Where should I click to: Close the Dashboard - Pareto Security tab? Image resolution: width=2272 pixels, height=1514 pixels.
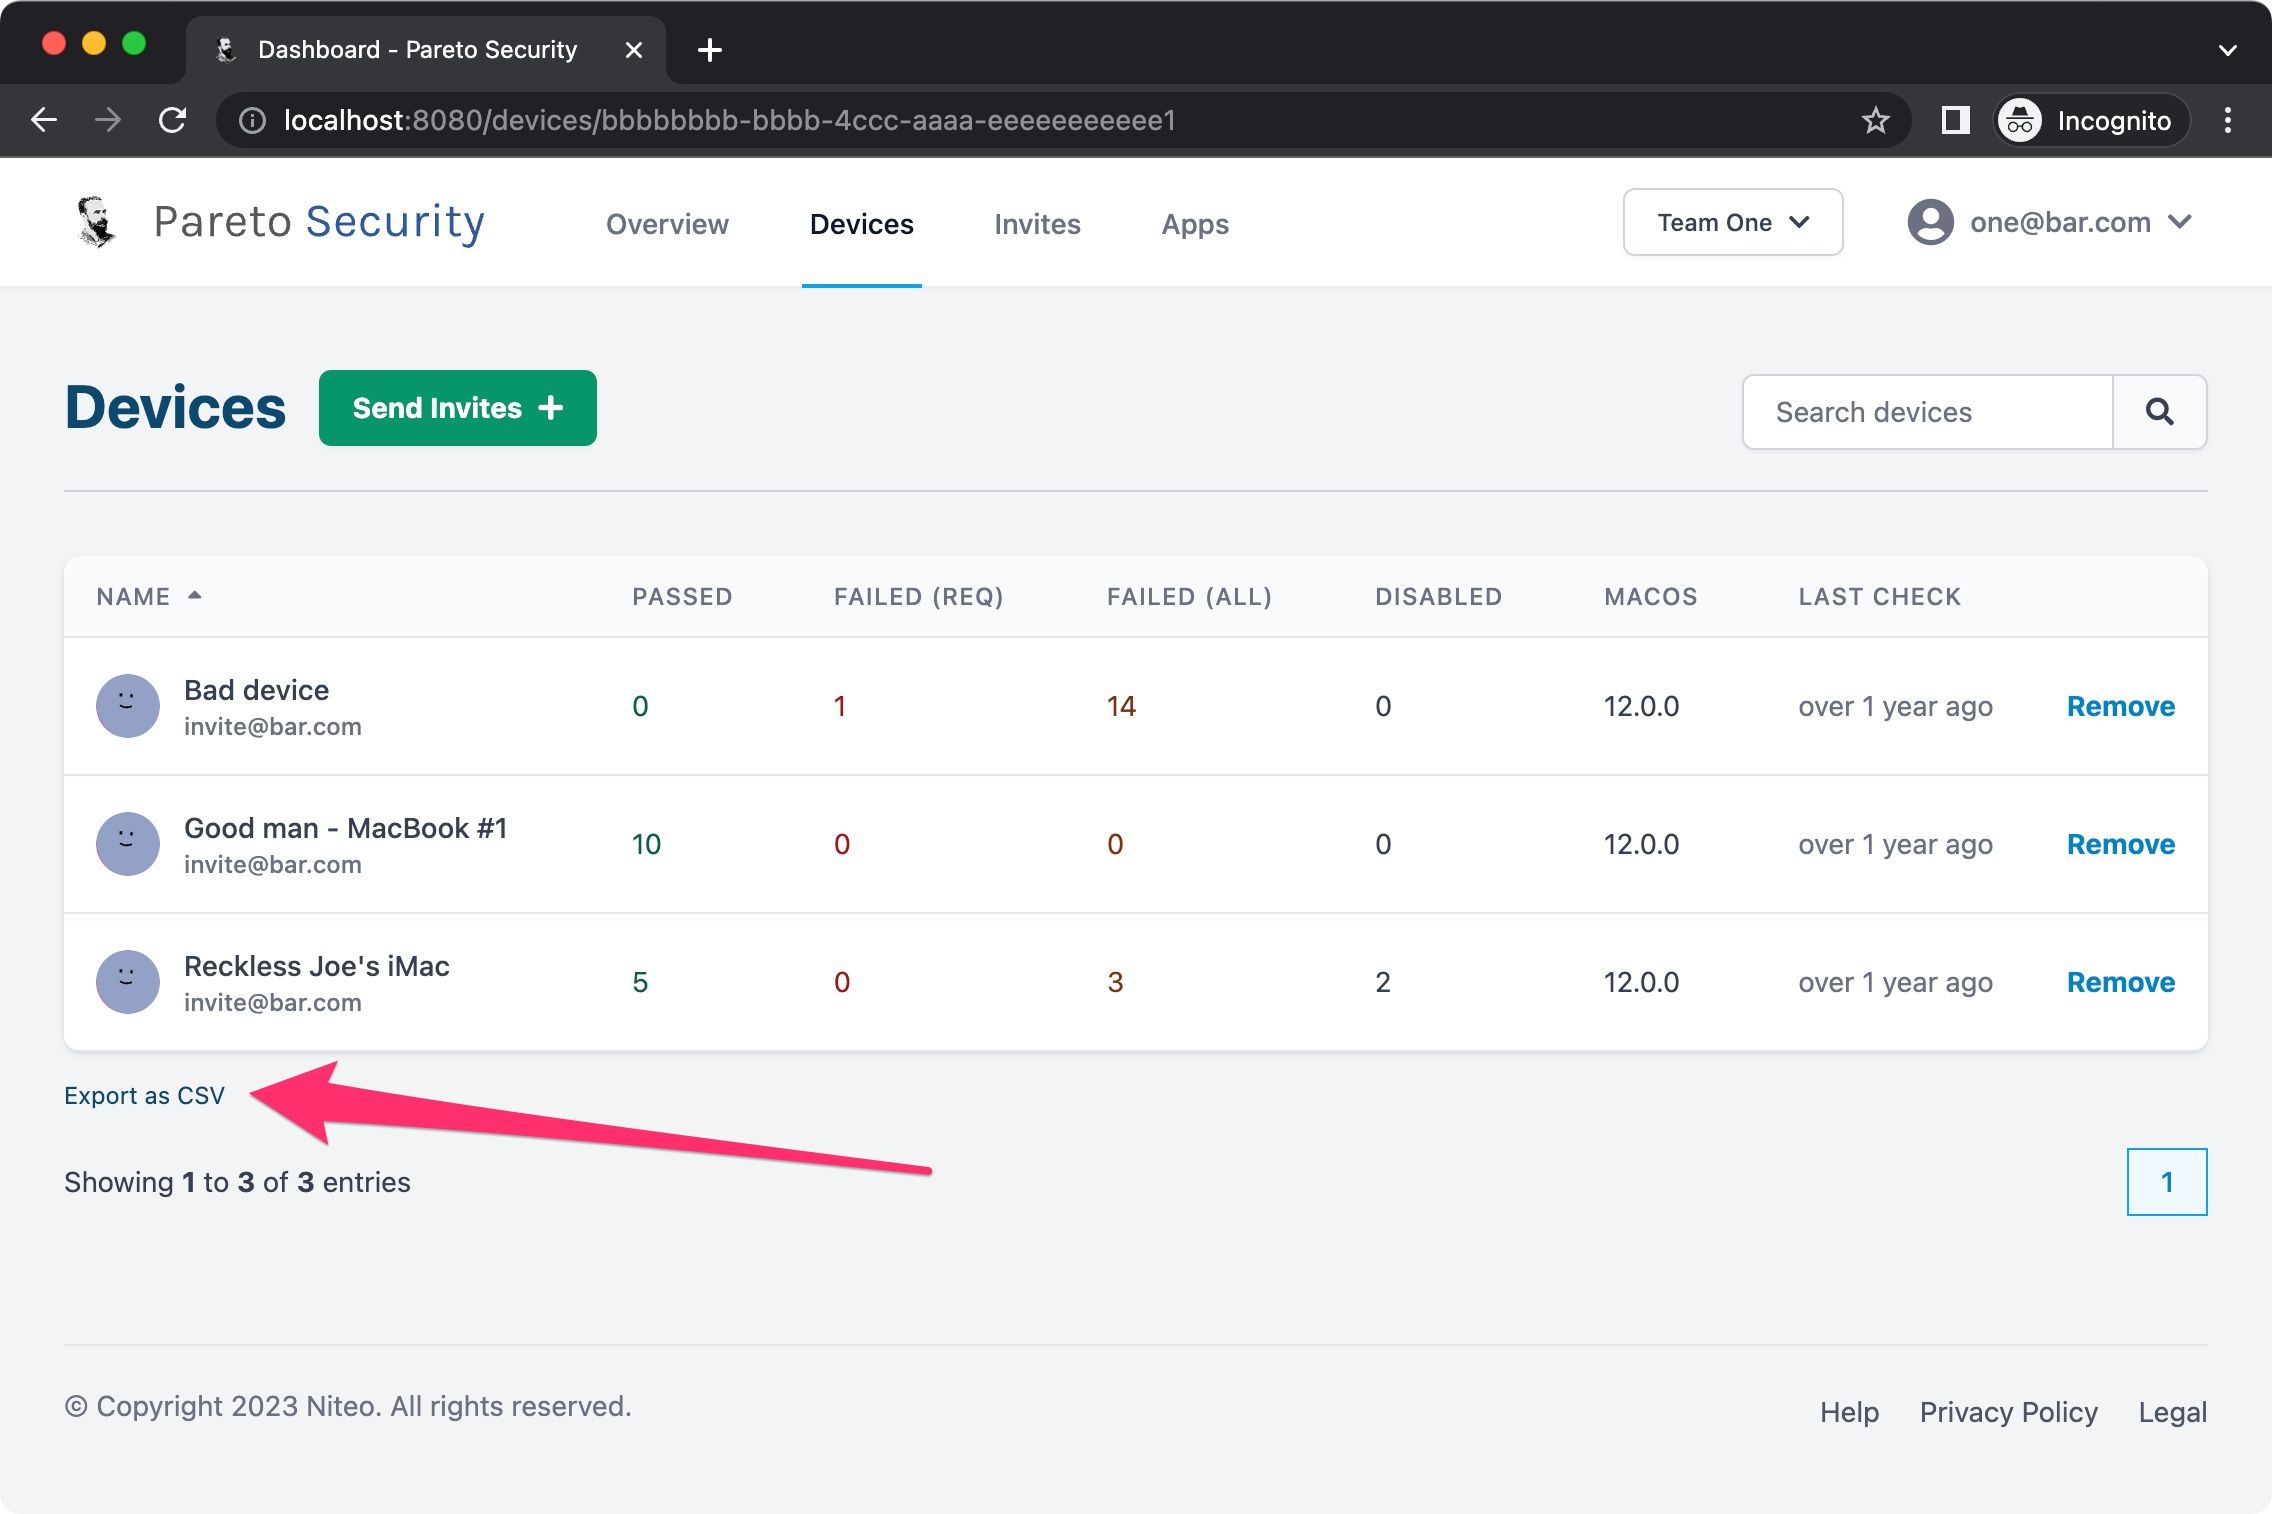pos(633,49)
